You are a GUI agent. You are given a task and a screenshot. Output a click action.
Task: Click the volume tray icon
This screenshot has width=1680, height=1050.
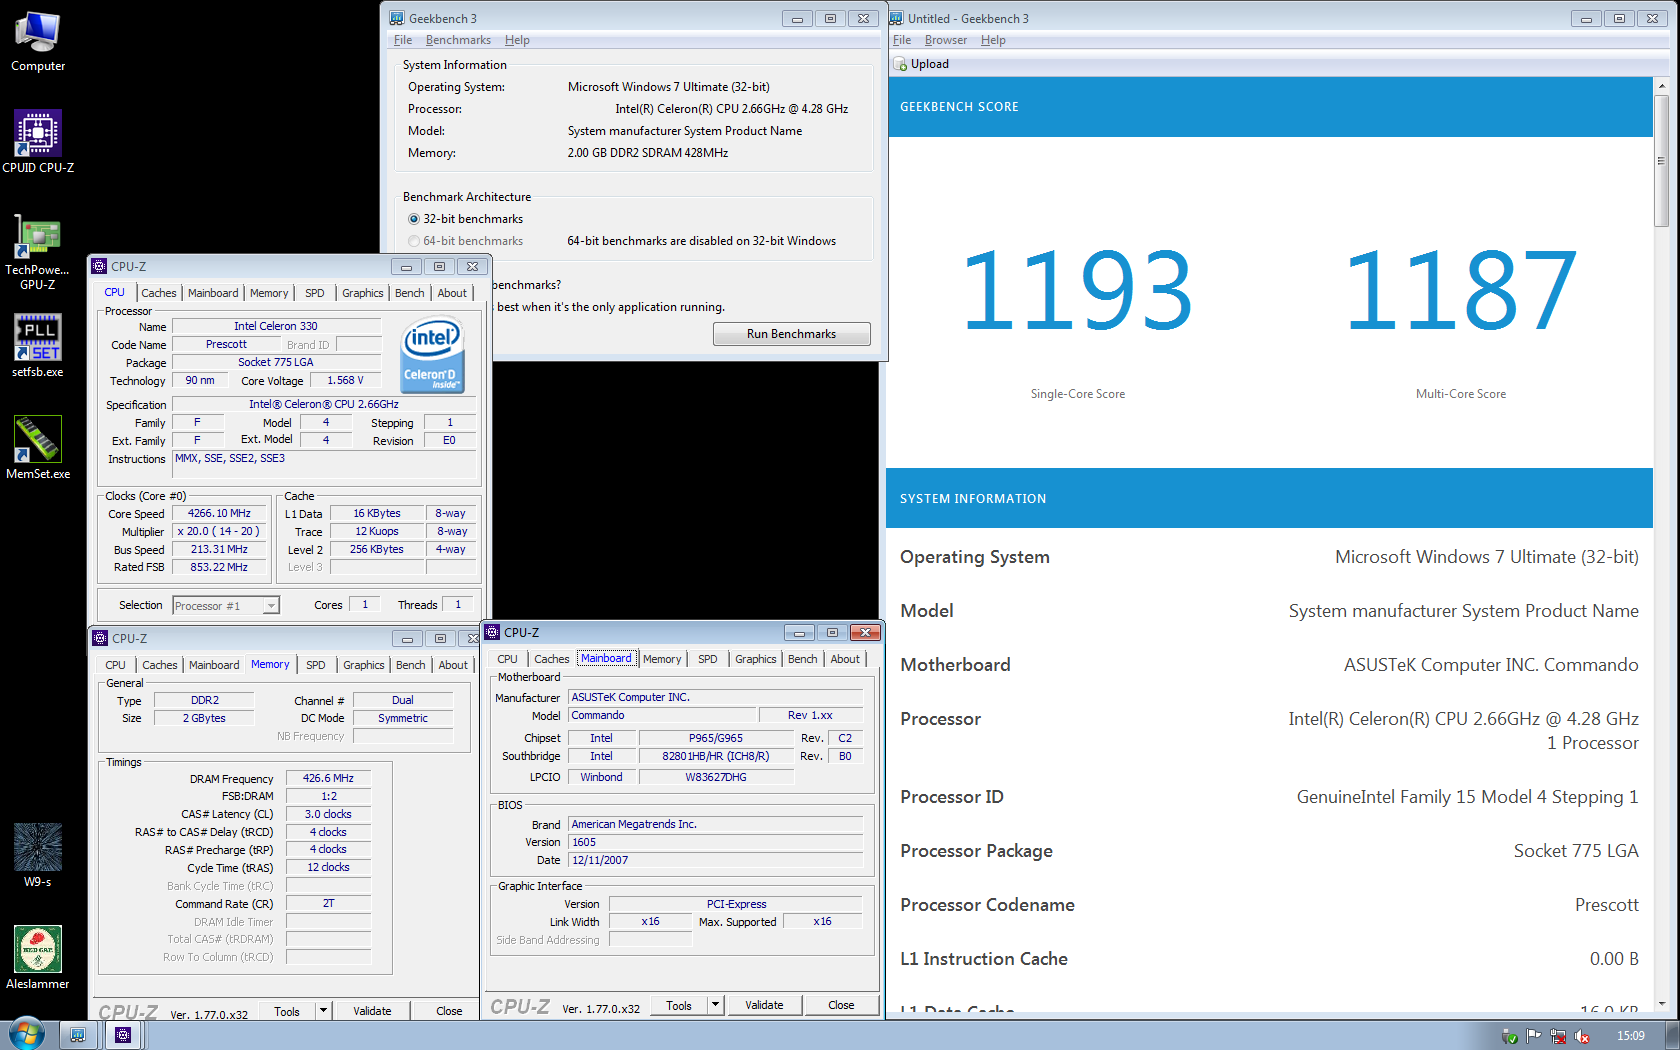click(x=1583, y=1036)
